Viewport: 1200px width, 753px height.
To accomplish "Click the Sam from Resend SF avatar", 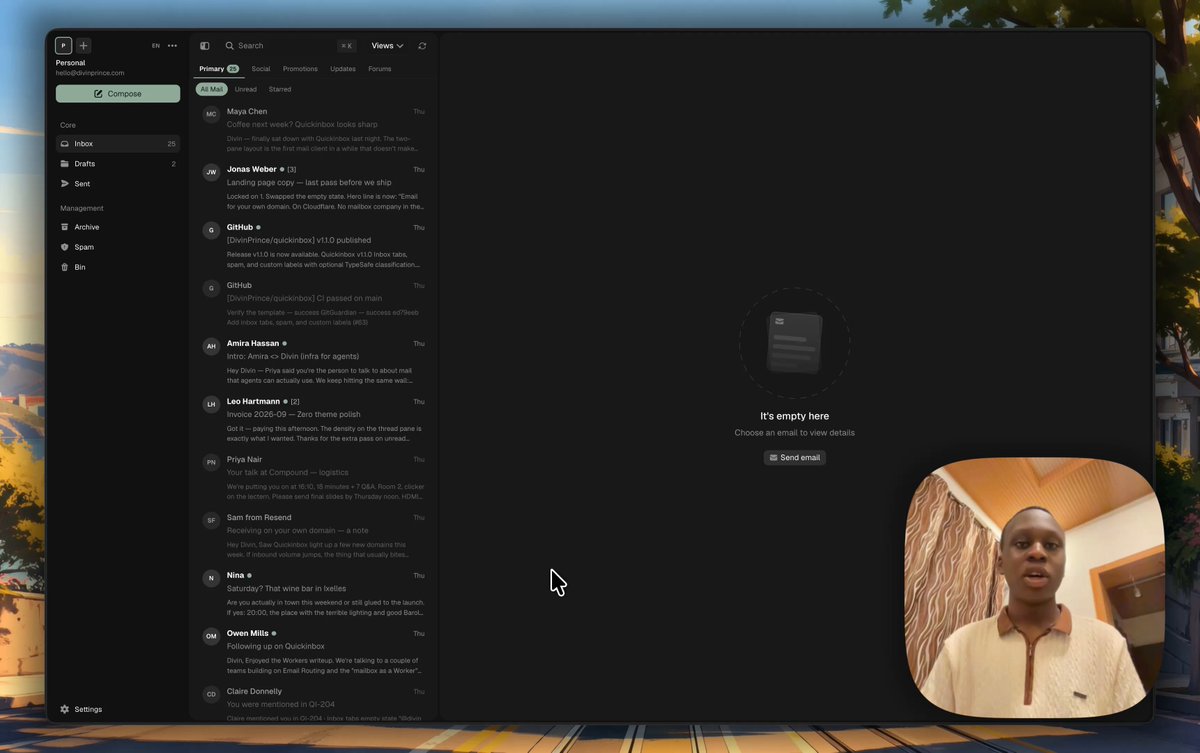I will click(x=211, y=520).
